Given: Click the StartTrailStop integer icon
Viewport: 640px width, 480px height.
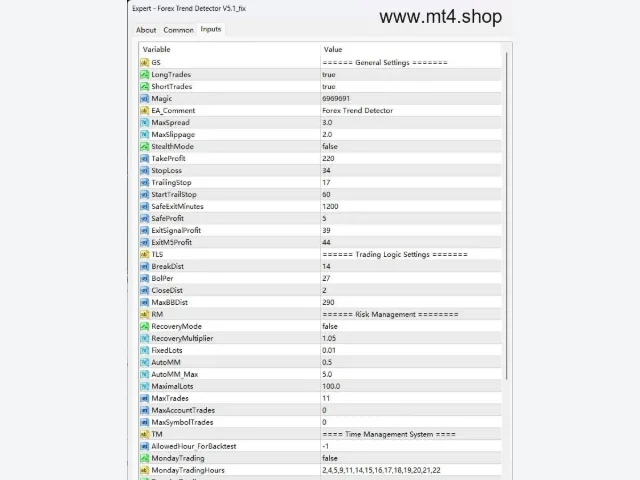Looking at the screenshot, I should point(144,194).
